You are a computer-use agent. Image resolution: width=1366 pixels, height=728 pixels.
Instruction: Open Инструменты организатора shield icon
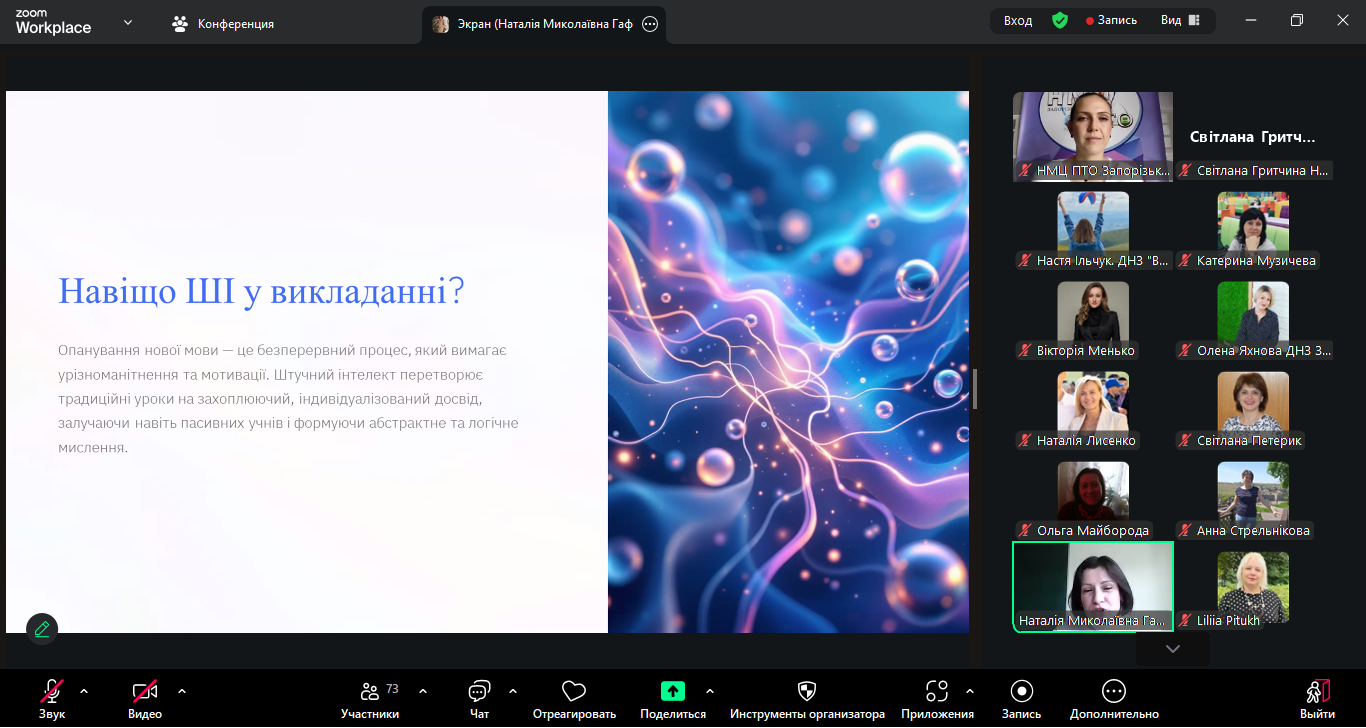(806, 692)
